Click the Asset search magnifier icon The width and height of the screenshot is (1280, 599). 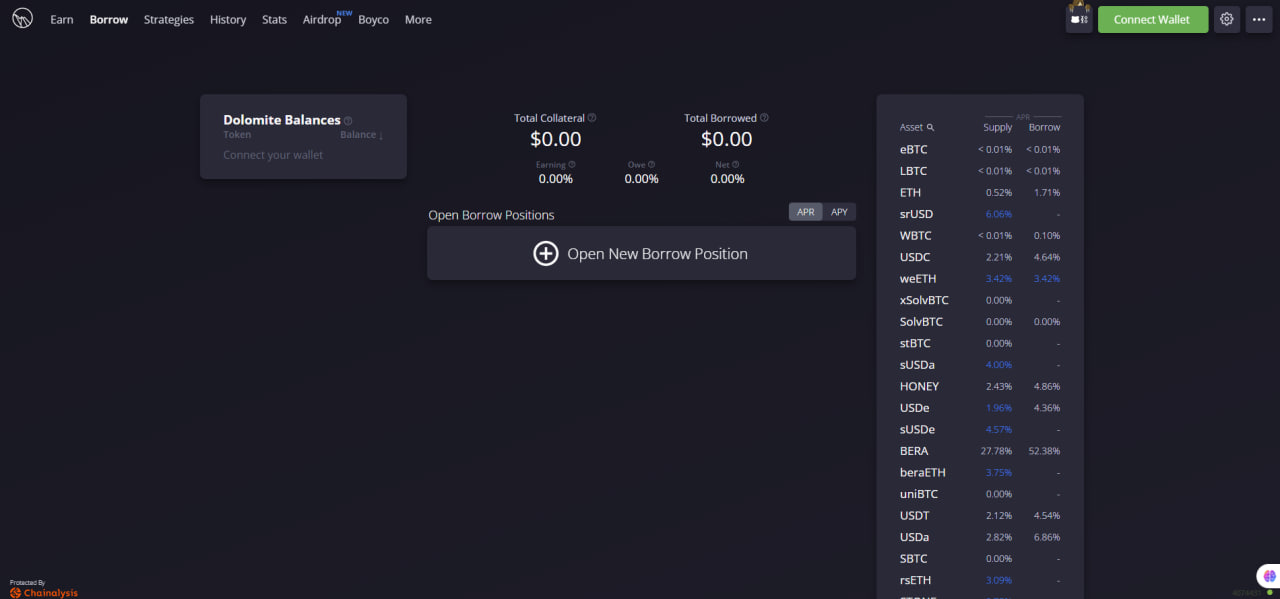[x=931, y=128]
